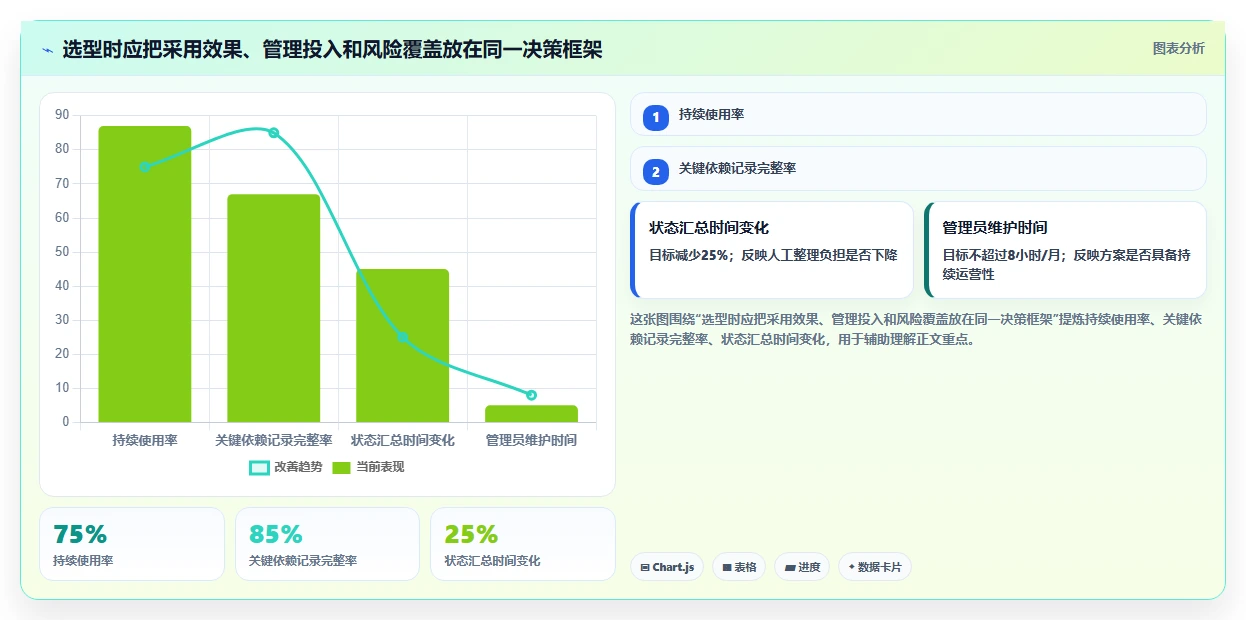
Task: Click the 75% 持续使用率 stat card
Action: pos(132,544)
